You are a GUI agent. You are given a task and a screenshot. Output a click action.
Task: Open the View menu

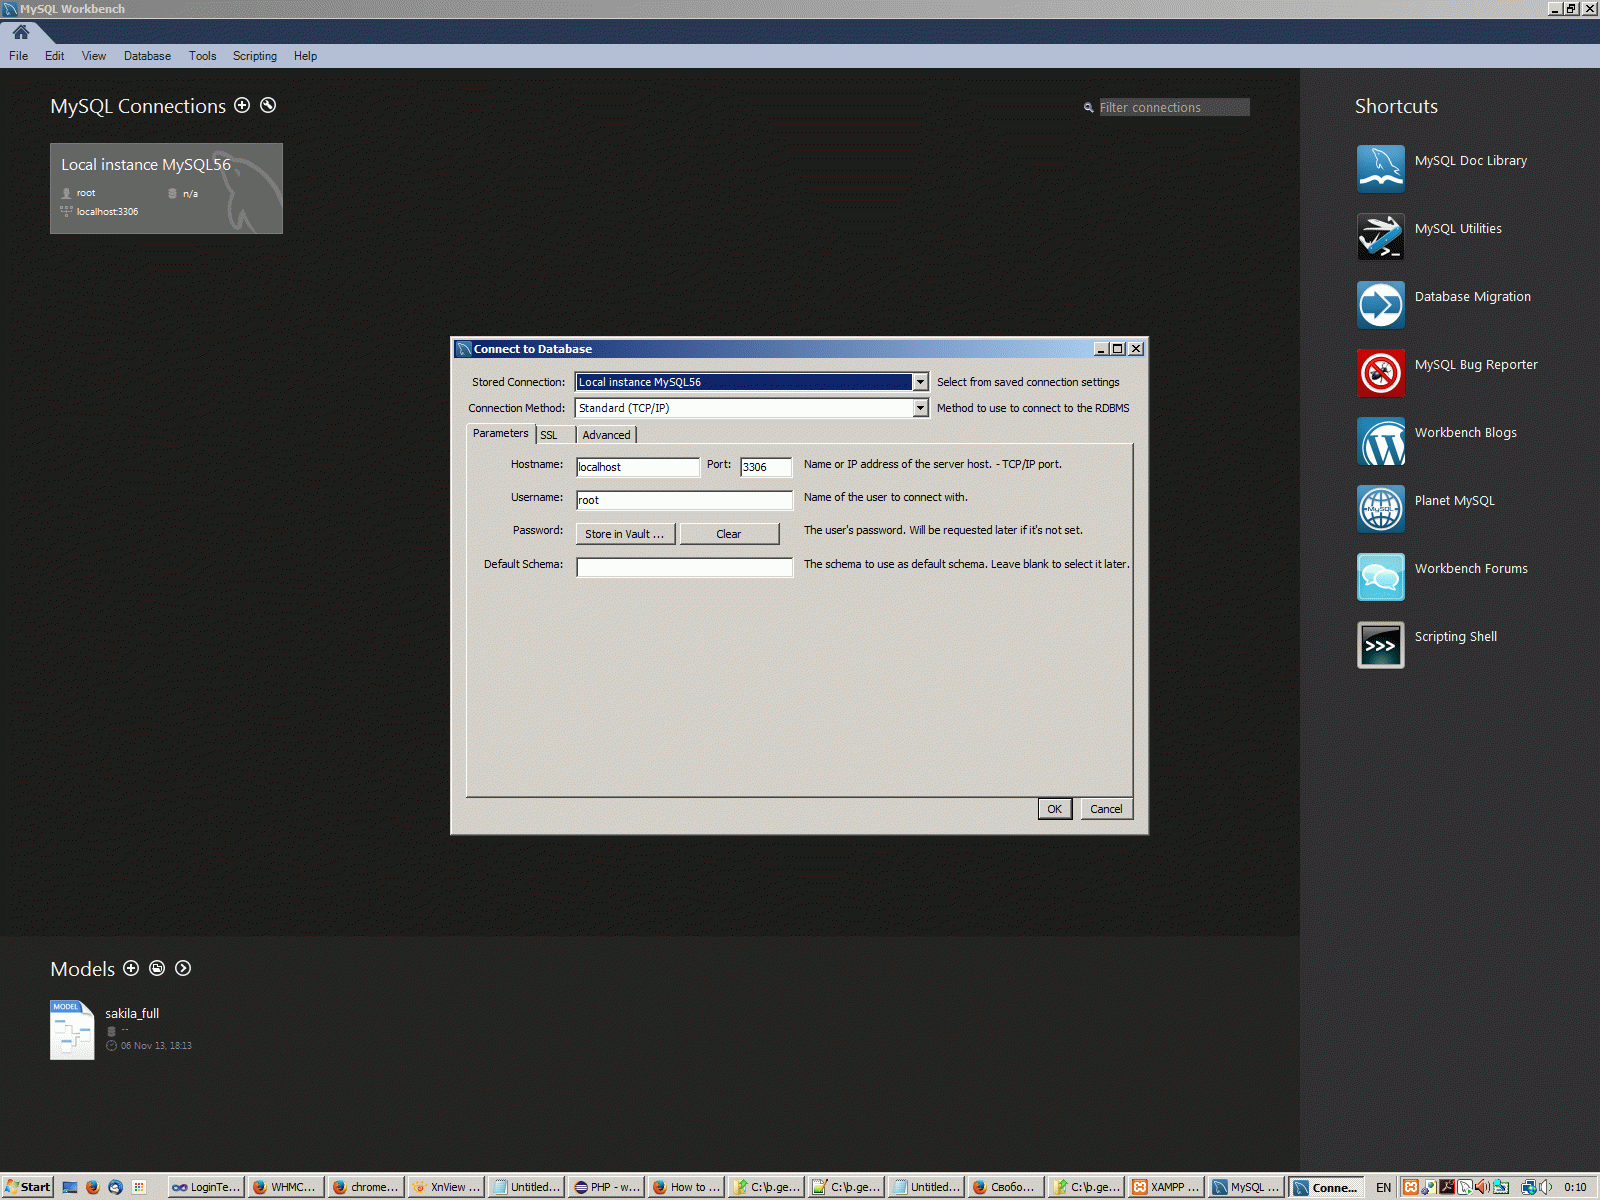pyautogui.click(x=94, y=56)
